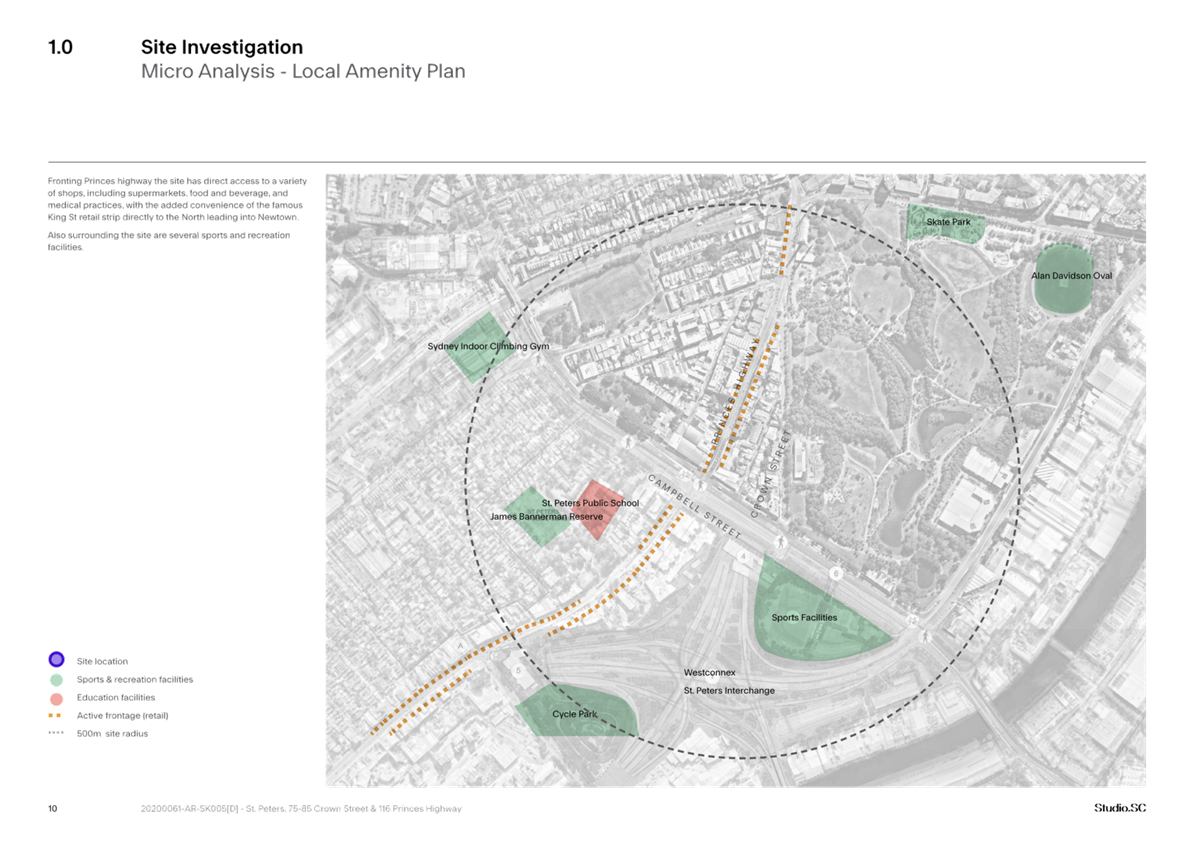Select the Skate Park green area
This screenshot has width=1193, height=843.
944,223
